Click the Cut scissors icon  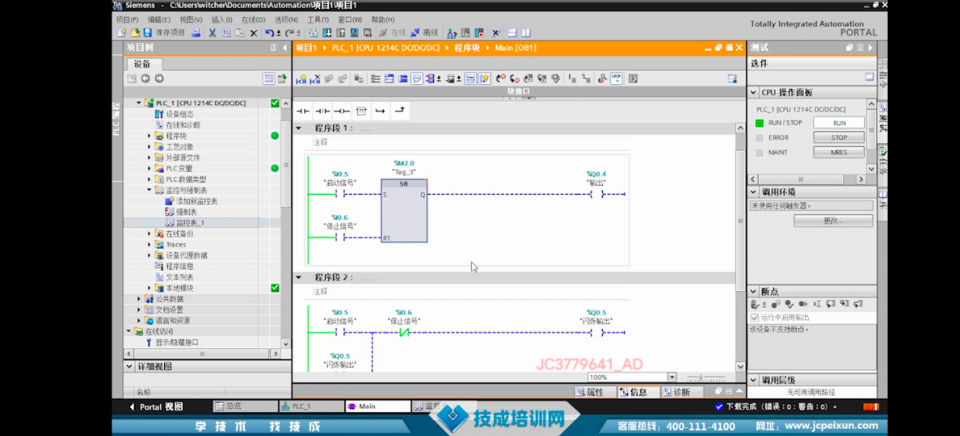pos(212,33)
